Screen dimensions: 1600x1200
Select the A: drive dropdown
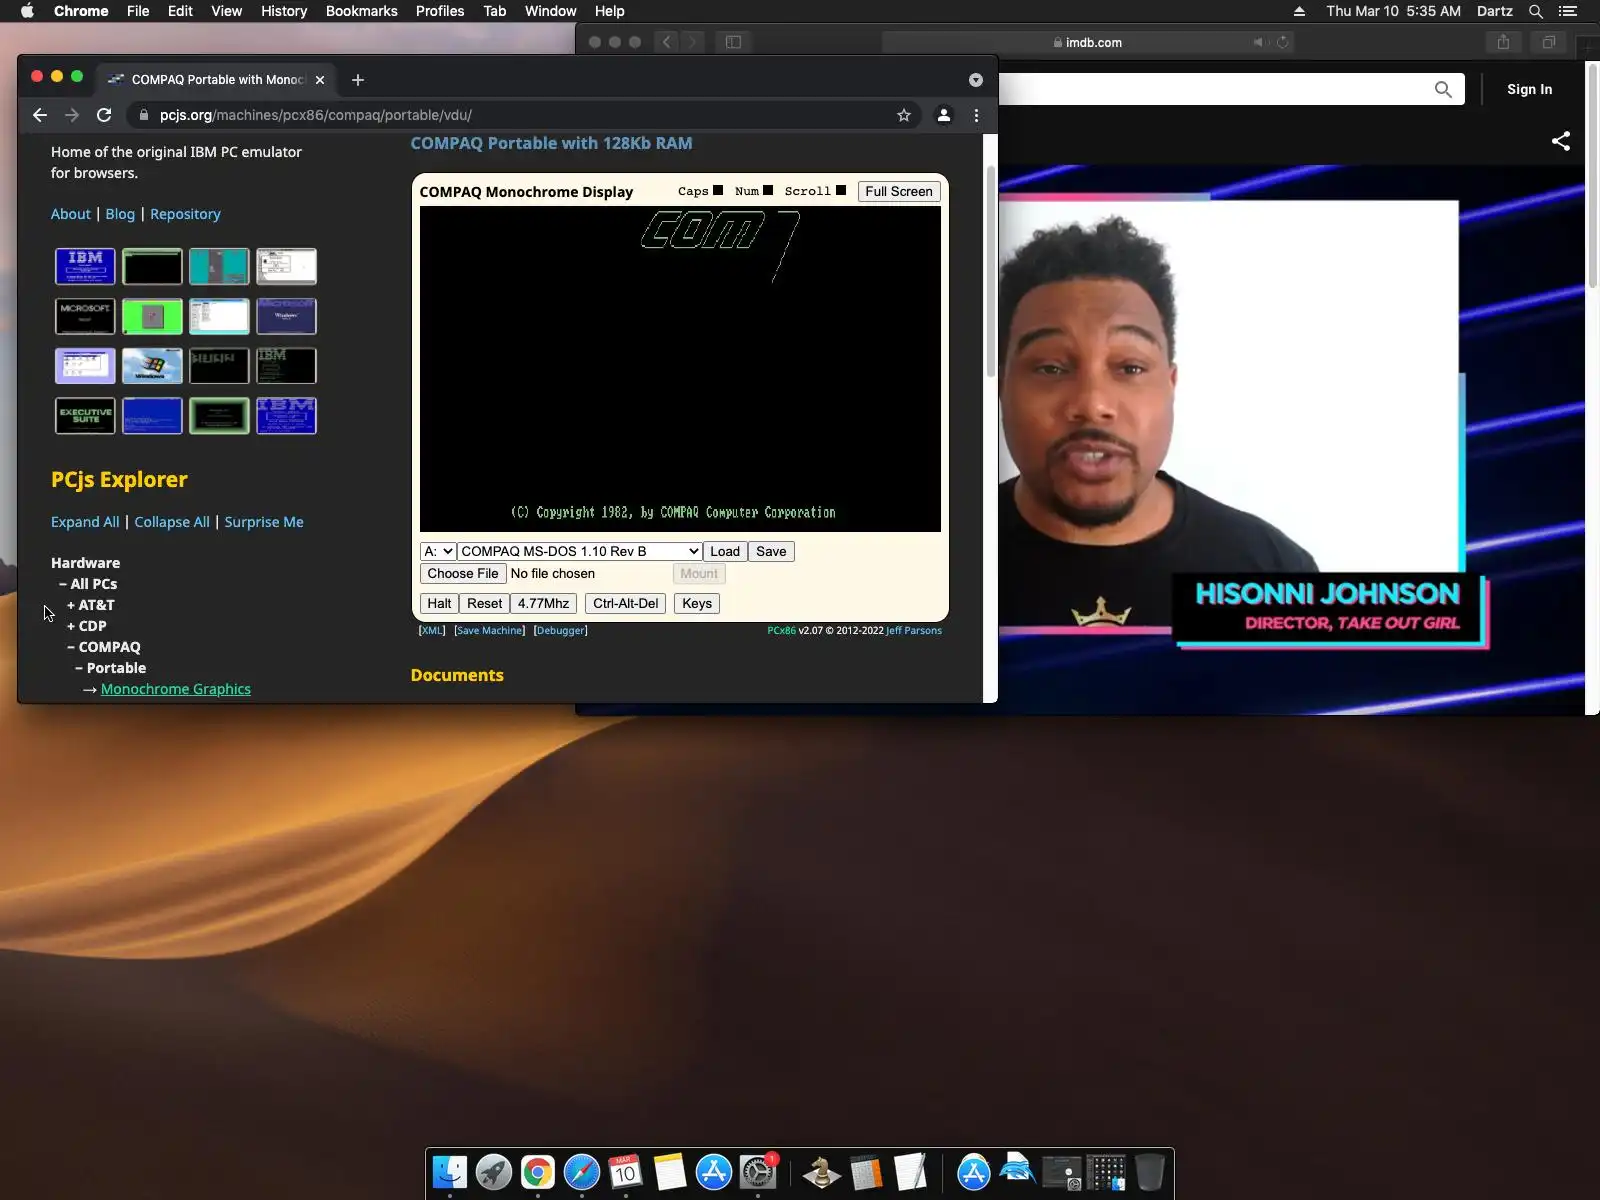(438, 551)
